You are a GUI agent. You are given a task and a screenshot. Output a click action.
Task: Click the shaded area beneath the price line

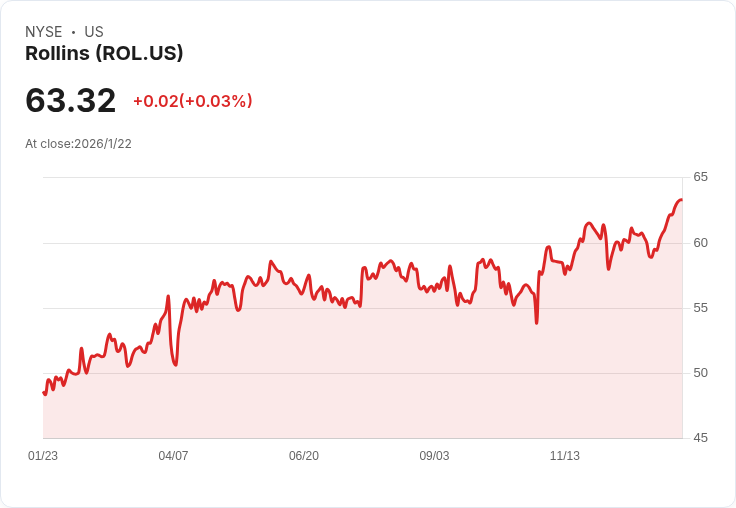coord(360,380)
